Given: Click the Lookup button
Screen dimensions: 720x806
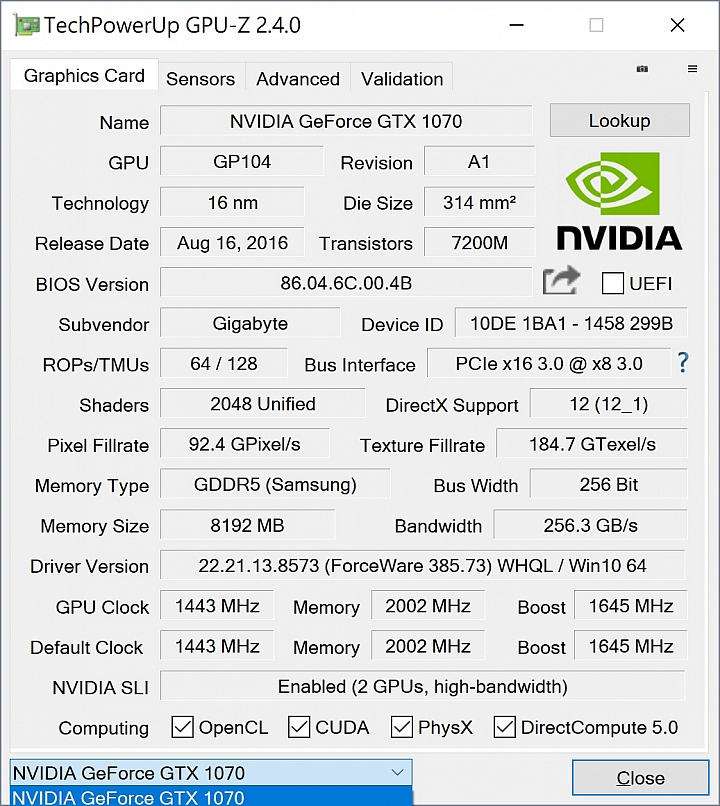Looking at the screenshot, I should point(619,120).
